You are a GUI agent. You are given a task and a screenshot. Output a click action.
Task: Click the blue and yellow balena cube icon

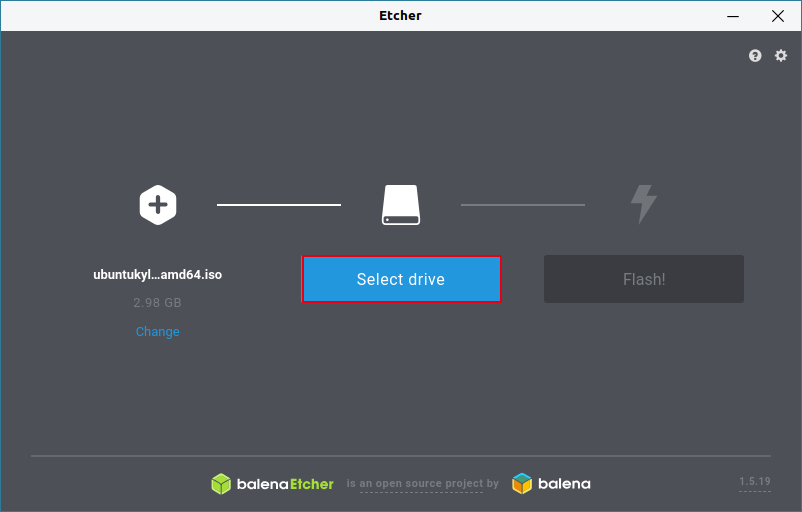tap(522, 484)
